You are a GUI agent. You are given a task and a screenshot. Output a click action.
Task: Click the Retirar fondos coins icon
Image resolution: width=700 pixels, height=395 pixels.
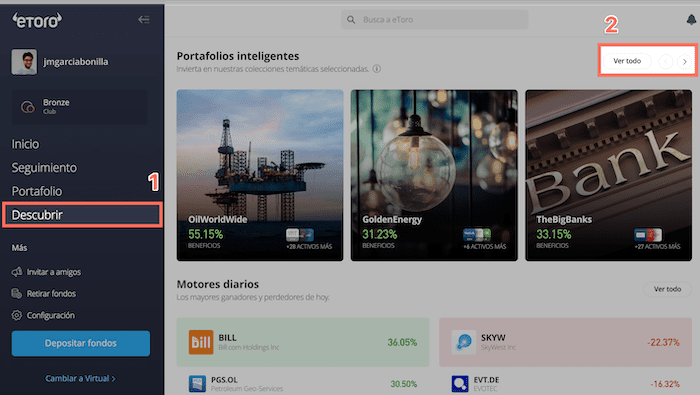(17, 293)
